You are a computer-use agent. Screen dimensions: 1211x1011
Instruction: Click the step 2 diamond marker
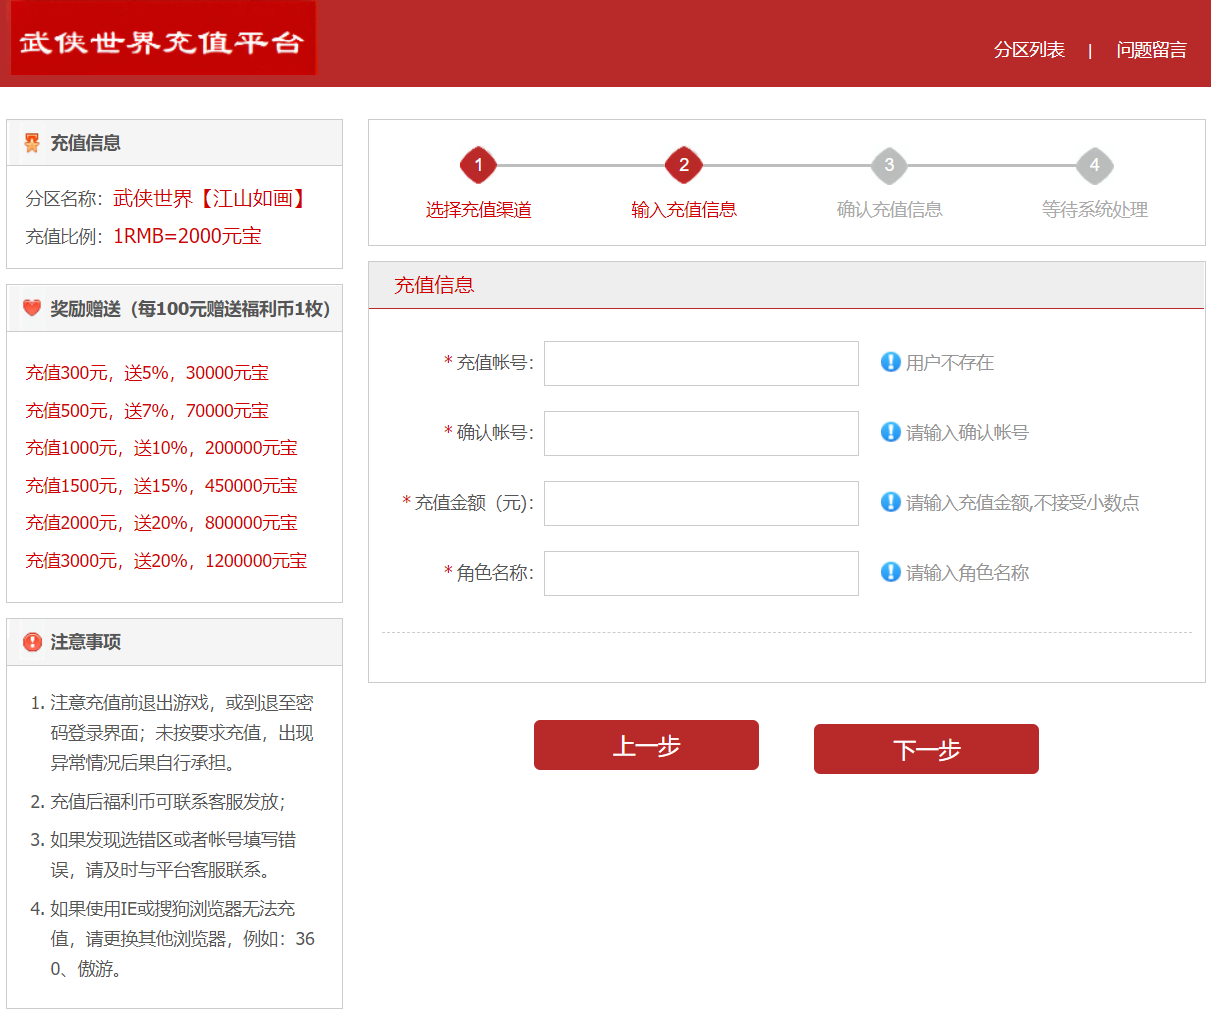coord(684,165)
